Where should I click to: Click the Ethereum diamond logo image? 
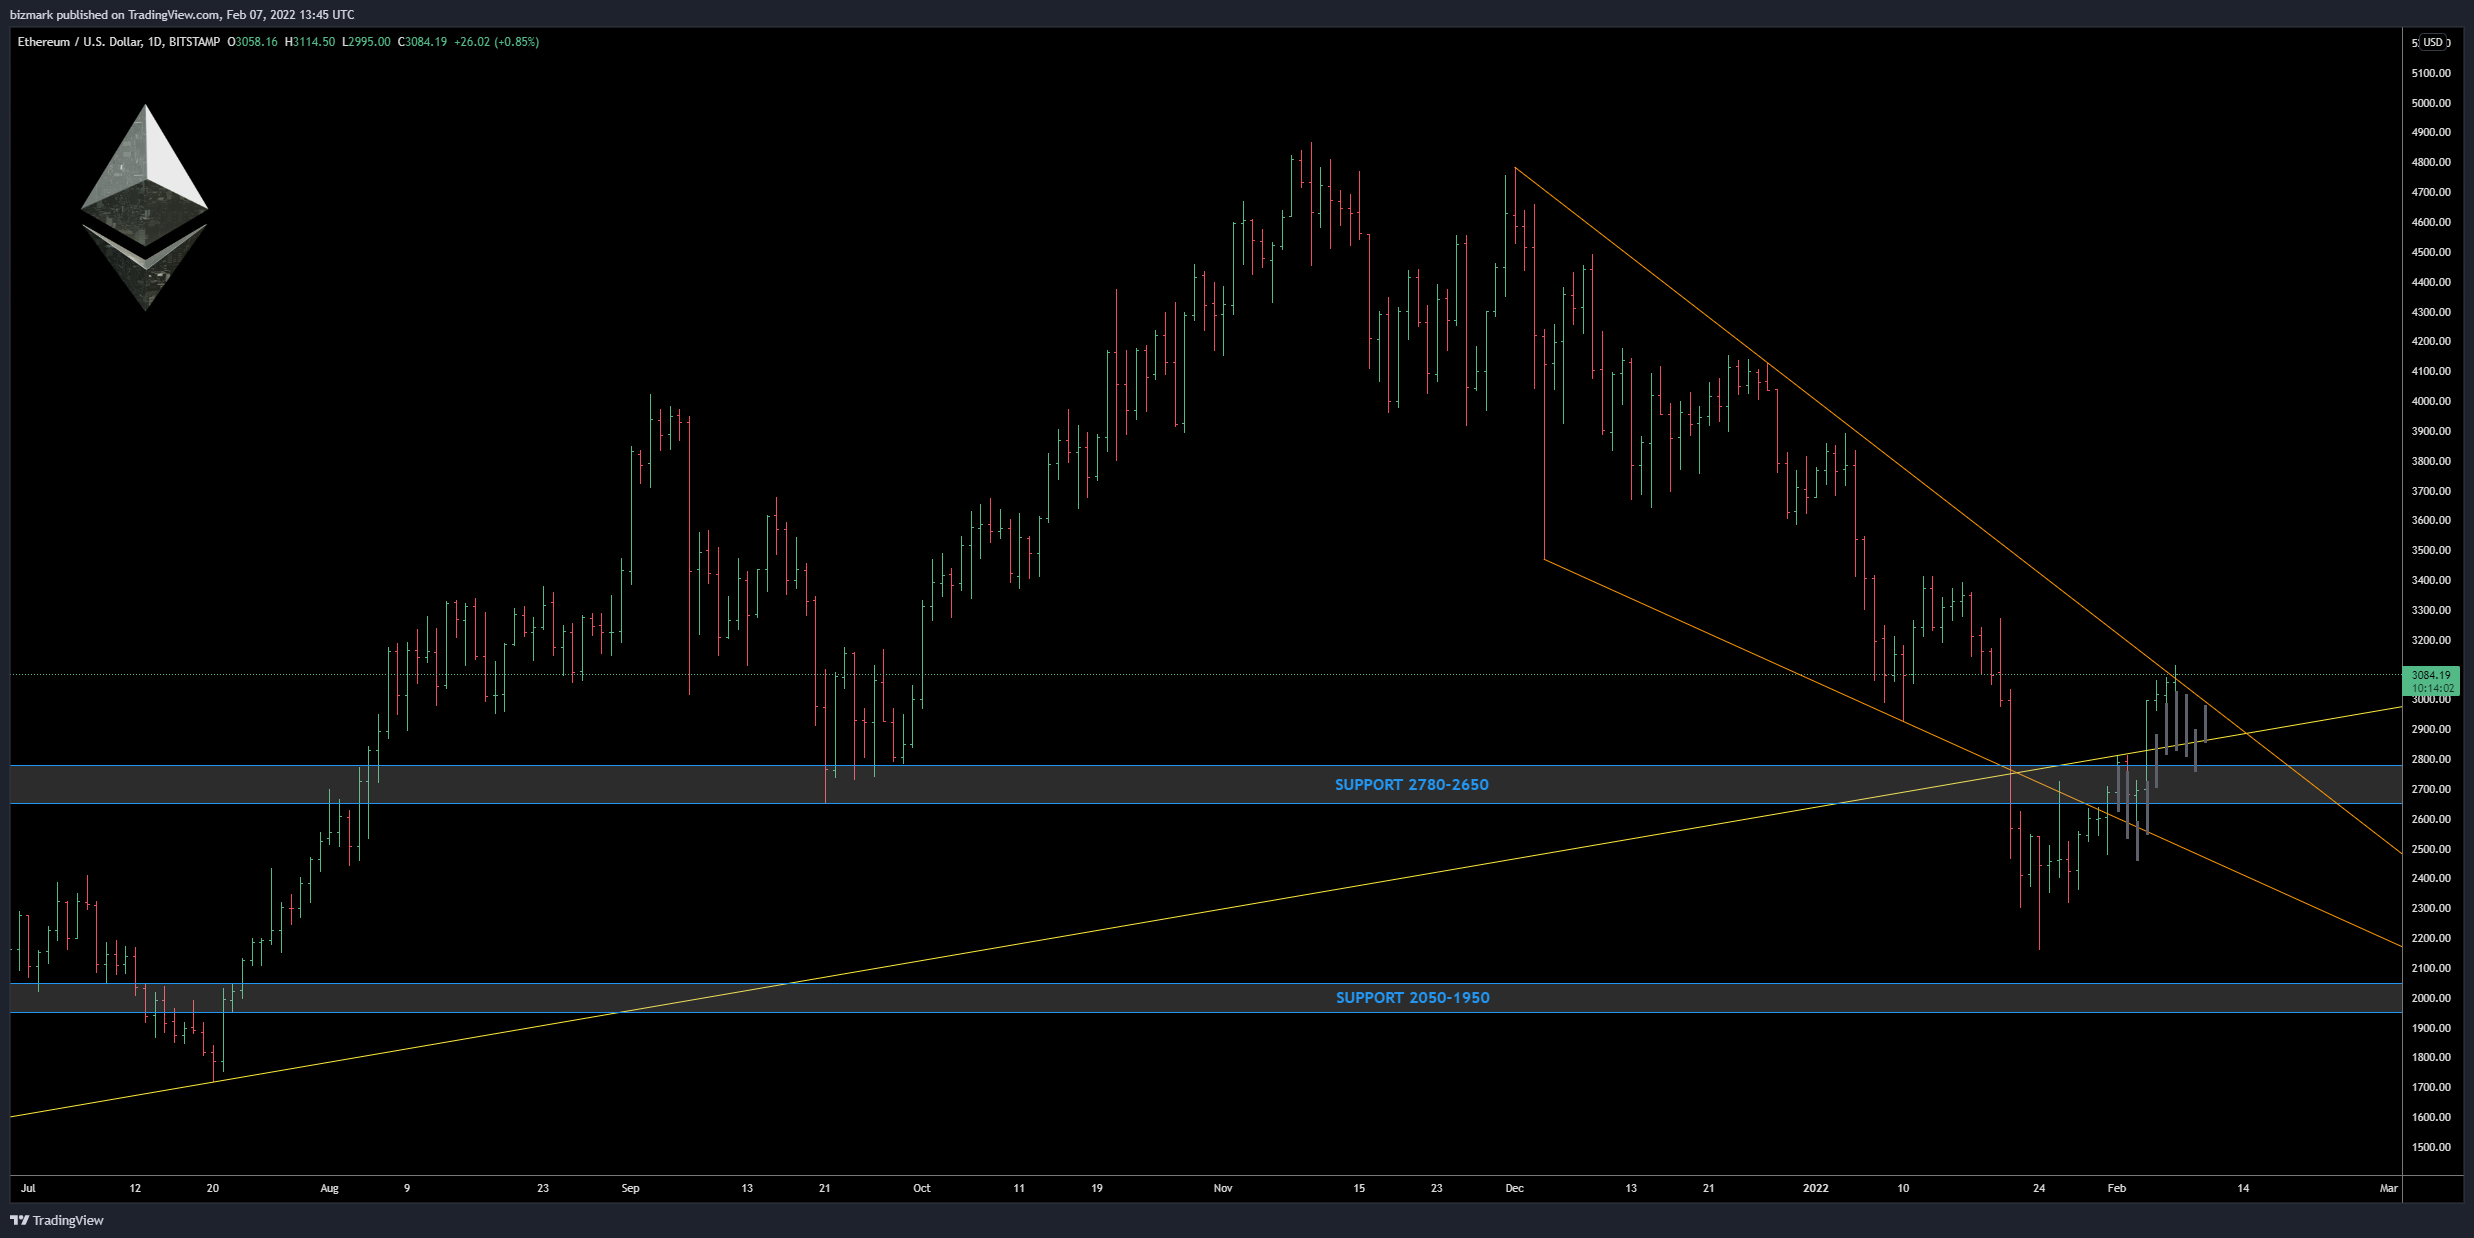point(145,208)
